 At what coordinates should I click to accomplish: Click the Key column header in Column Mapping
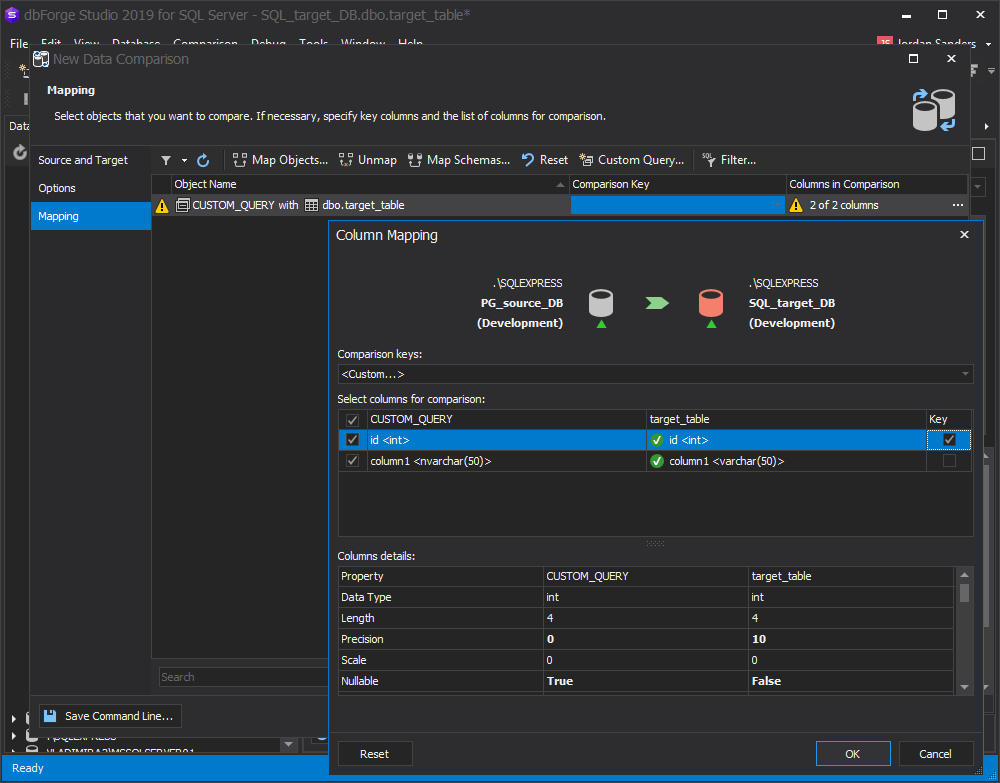point(949,420)
